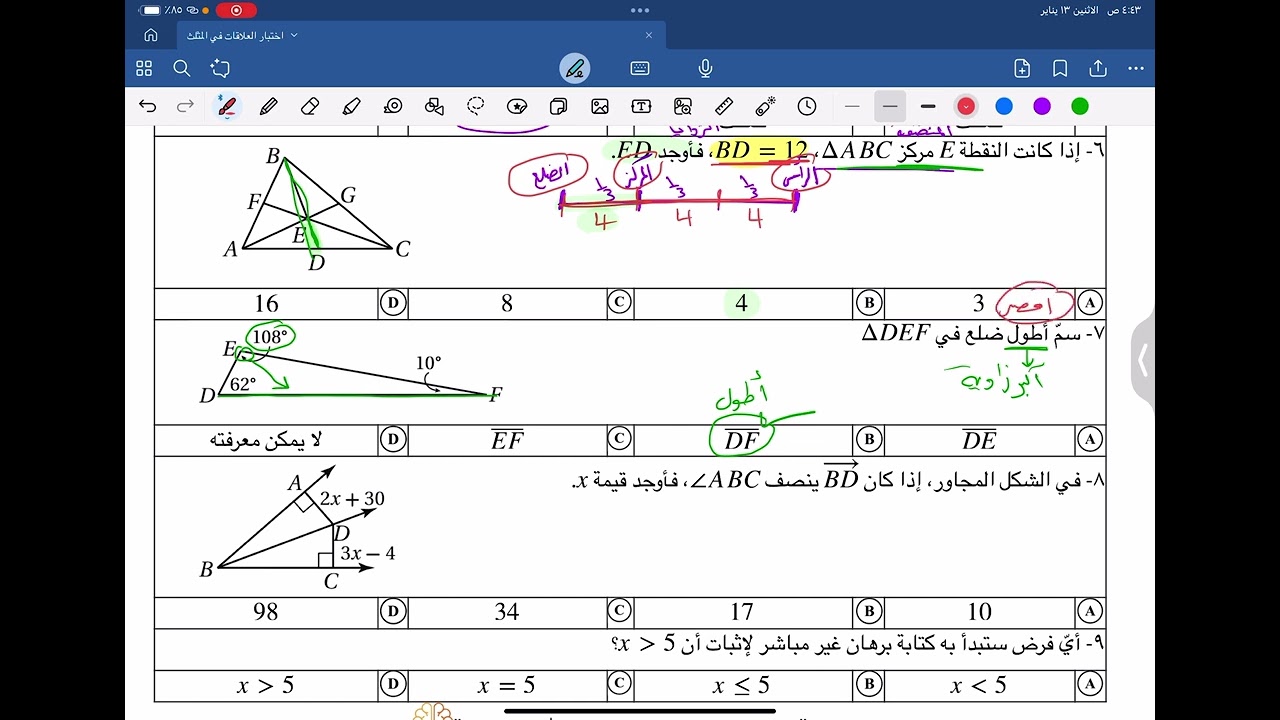Bookmark the current page
Image resolution: width=1280 pixels, height=720 pixels.
point(1060,68)
